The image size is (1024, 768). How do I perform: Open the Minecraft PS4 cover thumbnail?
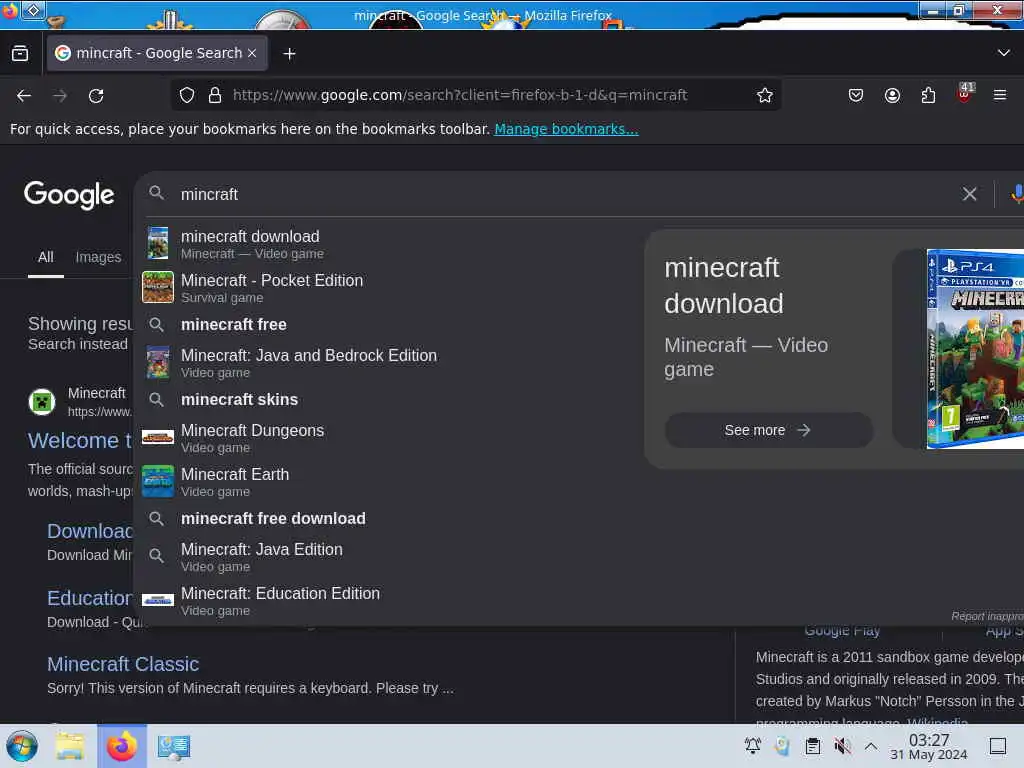tap(975, 349)
